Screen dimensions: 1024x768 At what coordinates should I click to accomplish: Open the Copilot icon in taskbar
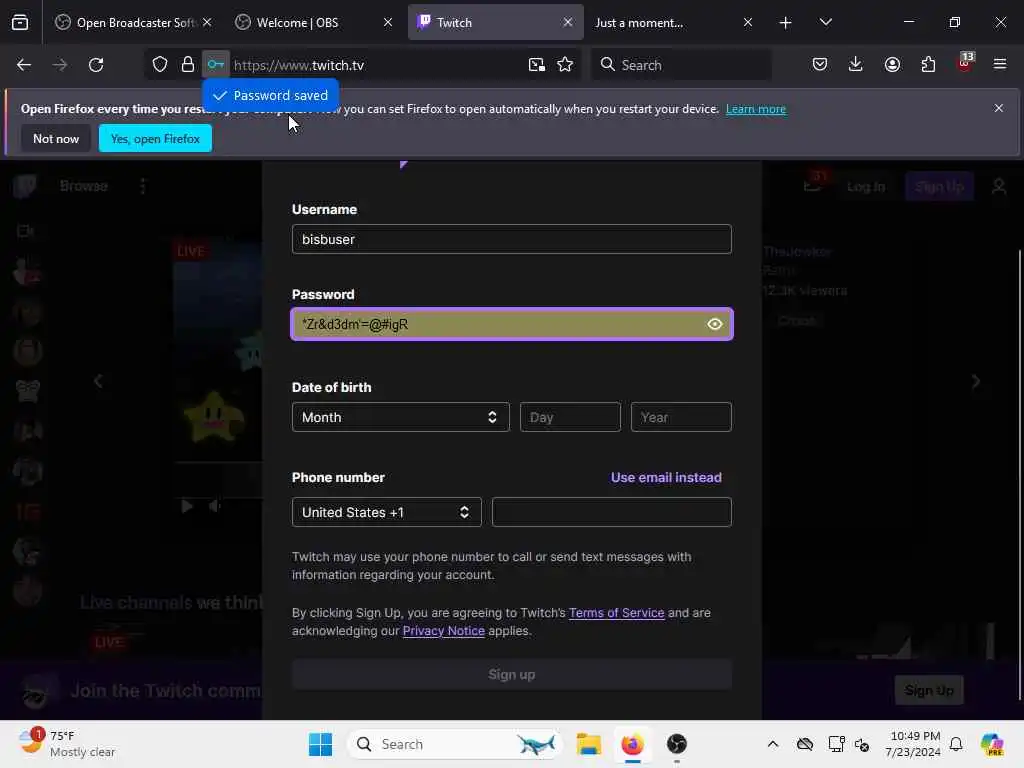point(992,744)
